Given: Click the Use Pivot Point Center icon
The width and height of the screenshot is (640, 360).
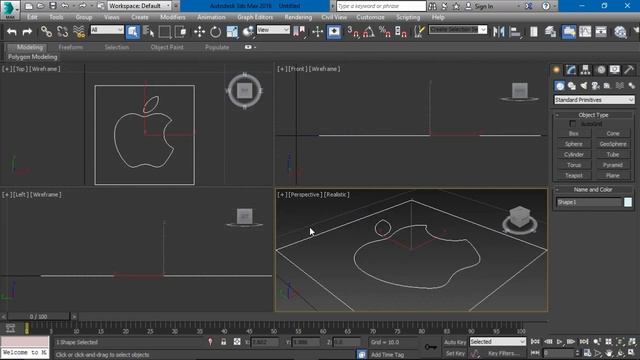Looking at the screenshot, I should click(299, 32).
